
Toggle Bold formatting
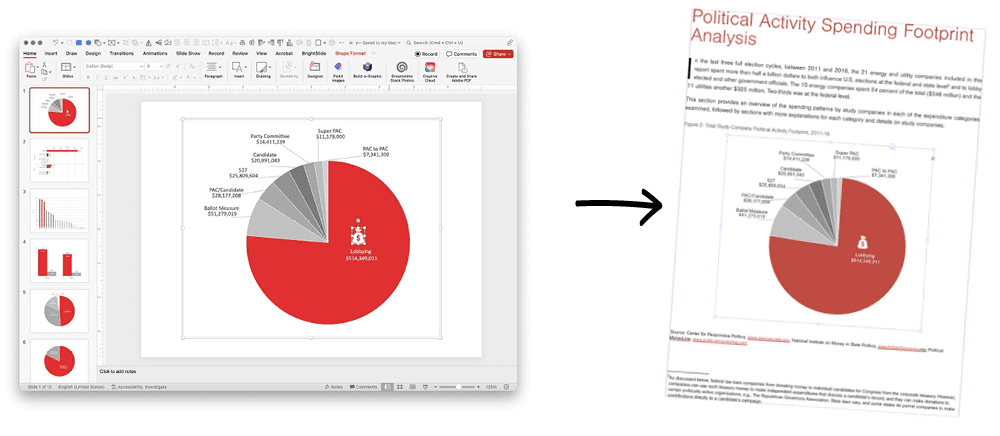pos(88,77)
